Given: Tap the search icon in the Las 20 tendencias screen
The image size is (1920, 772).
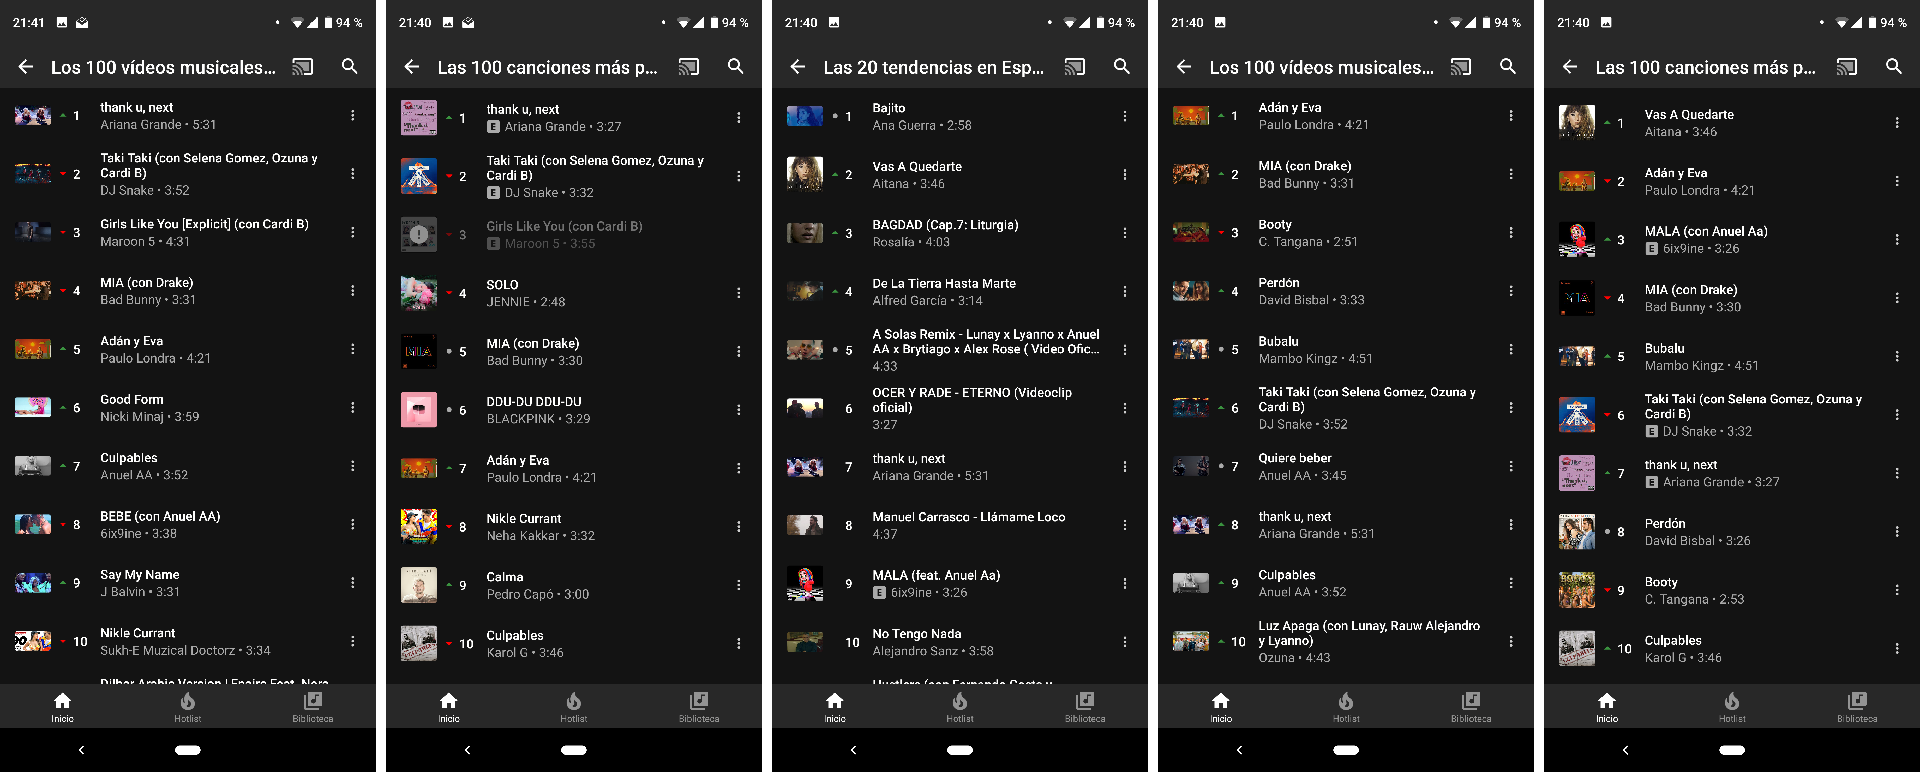Looking at the screenshot, I should tap(1121, 66).
